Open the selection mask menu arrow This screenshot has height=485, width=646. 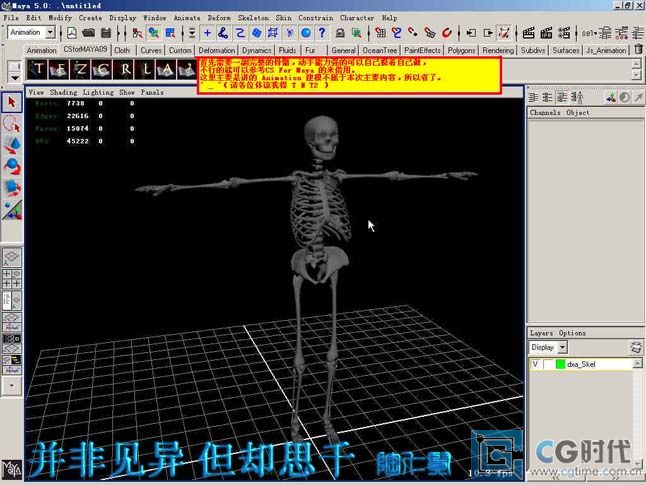[192, 33]
